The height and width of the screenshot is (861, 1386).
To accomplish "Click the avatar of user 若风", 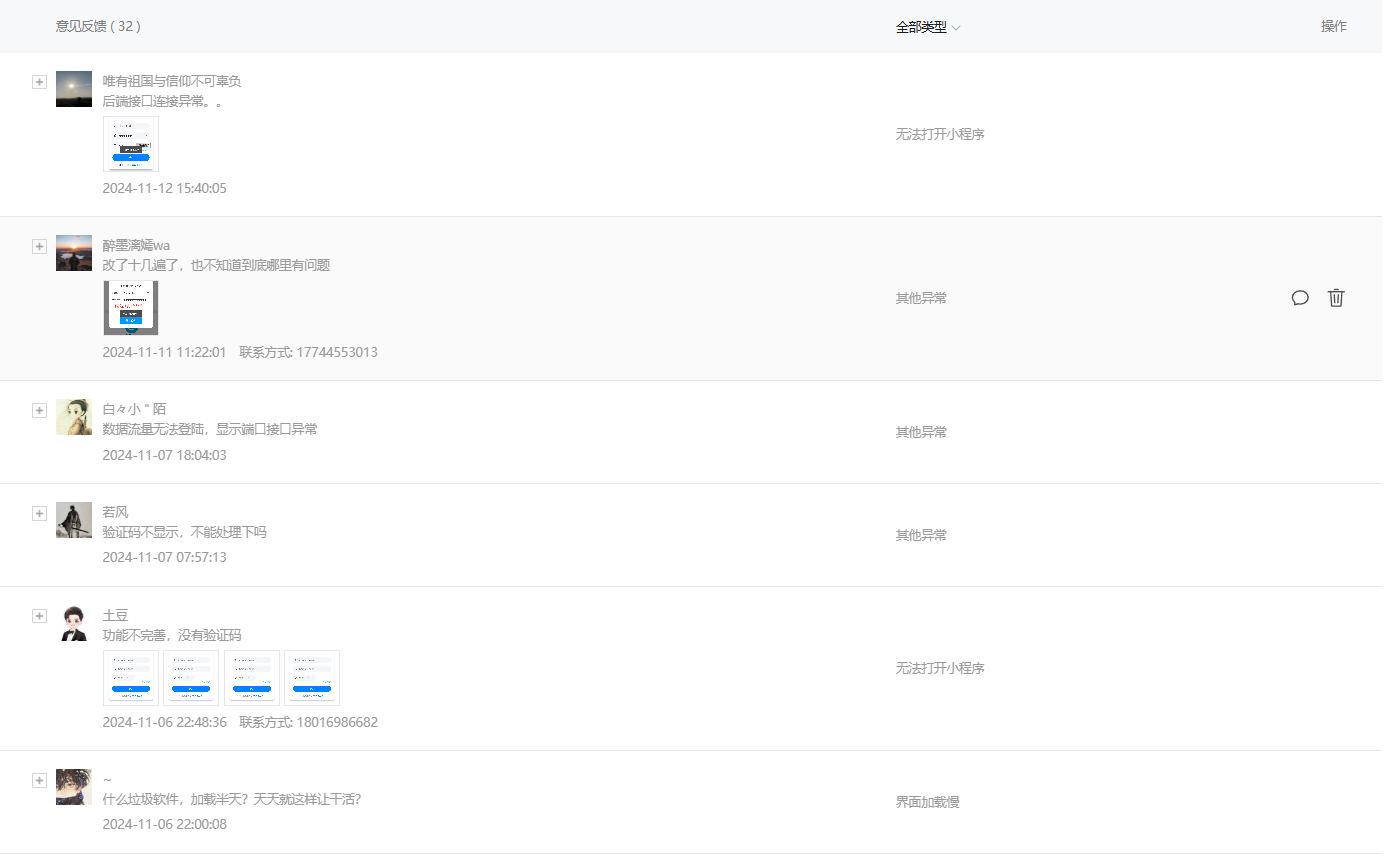I will (74, 520).
